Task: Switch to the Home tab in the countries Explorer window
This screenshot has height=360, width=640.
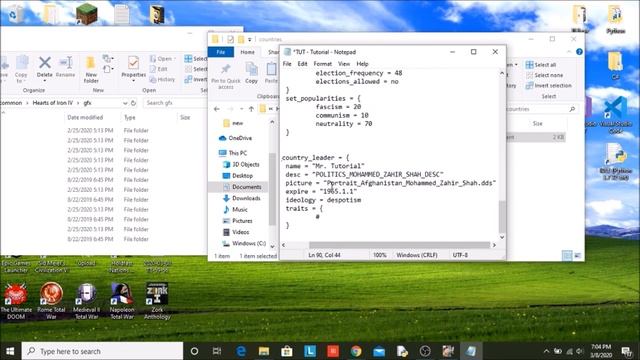Action: 247,52
